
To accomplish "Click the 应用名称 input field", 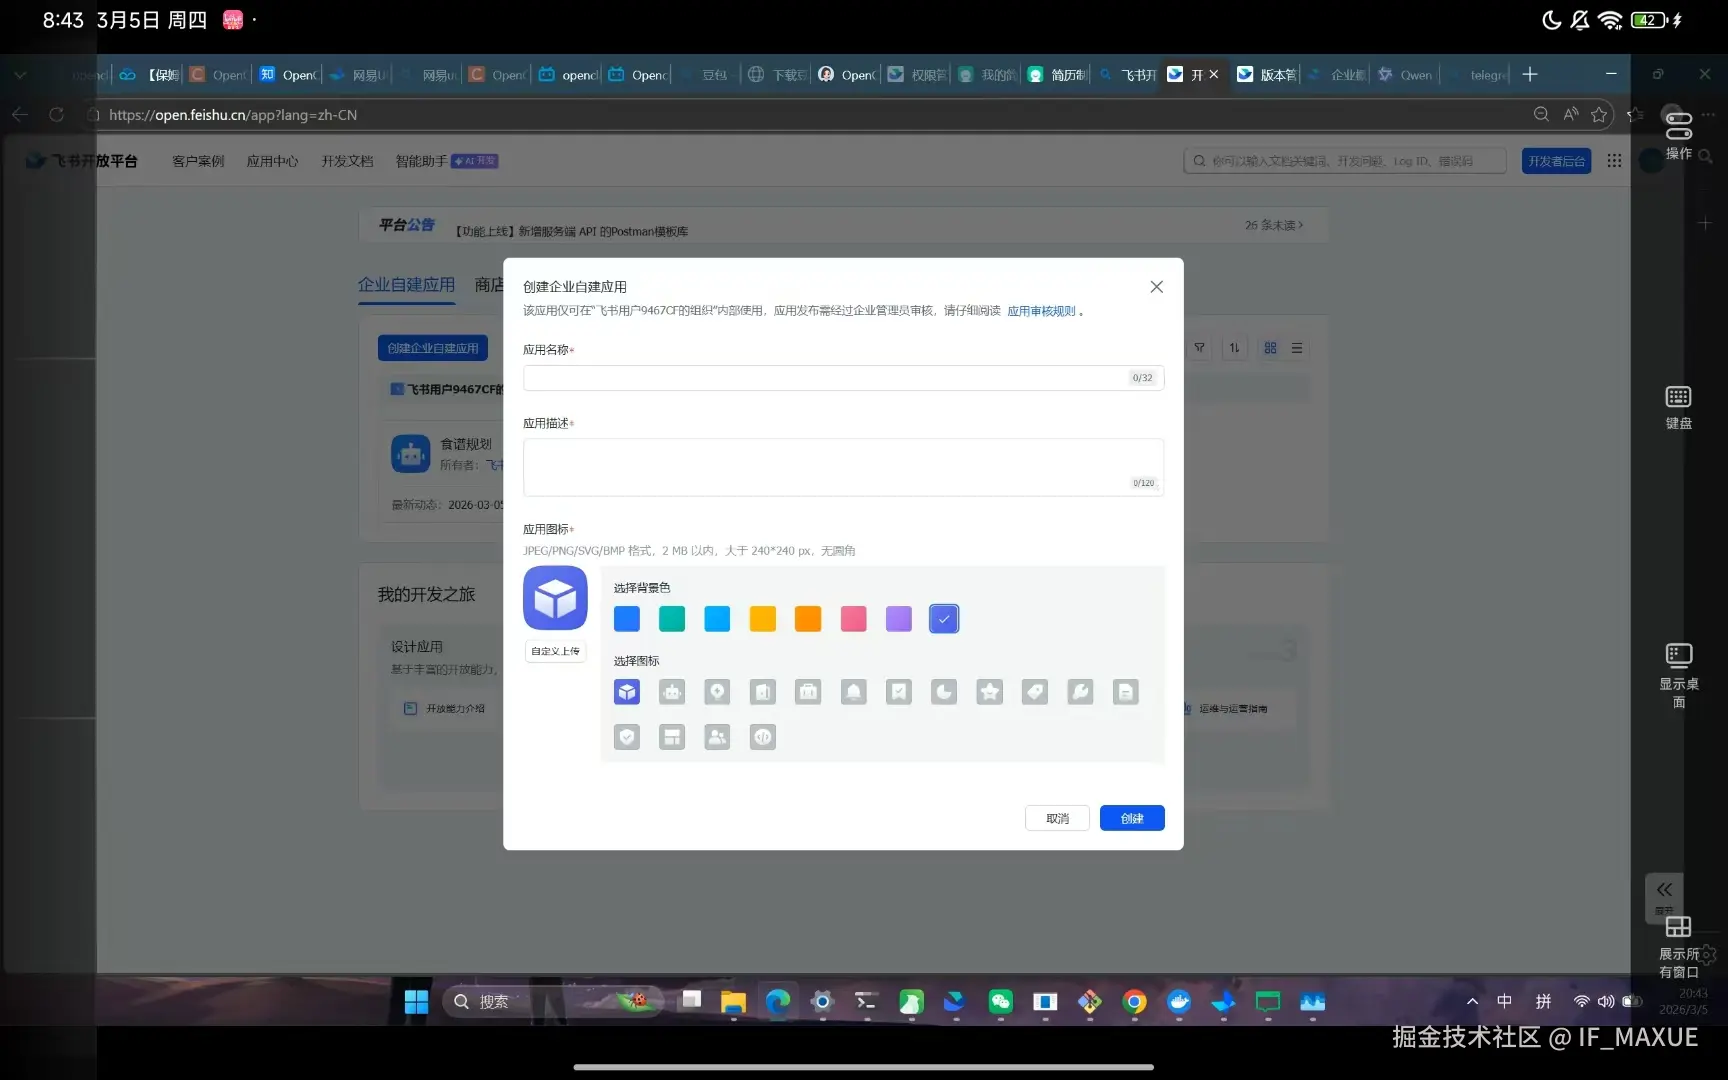I will 843,378.
